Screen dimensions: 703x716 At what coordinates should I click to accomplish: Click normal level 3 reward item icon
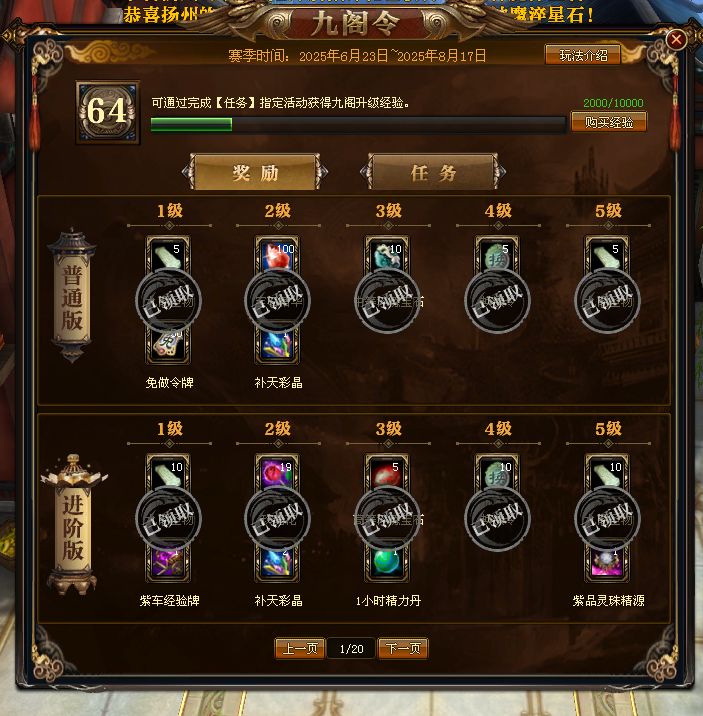point(387,255)
